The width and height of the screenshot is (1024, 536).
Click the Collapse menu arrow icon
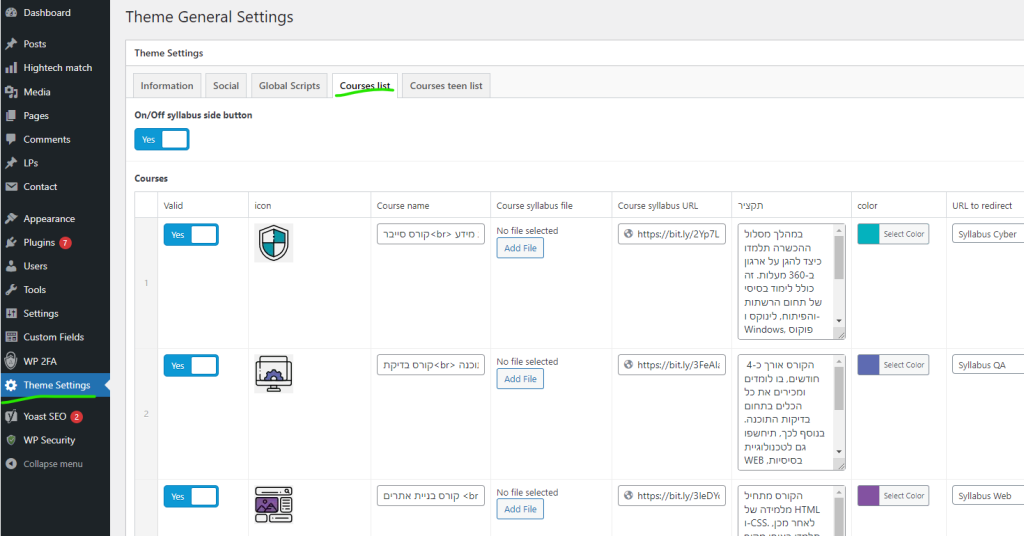[11, 464]
